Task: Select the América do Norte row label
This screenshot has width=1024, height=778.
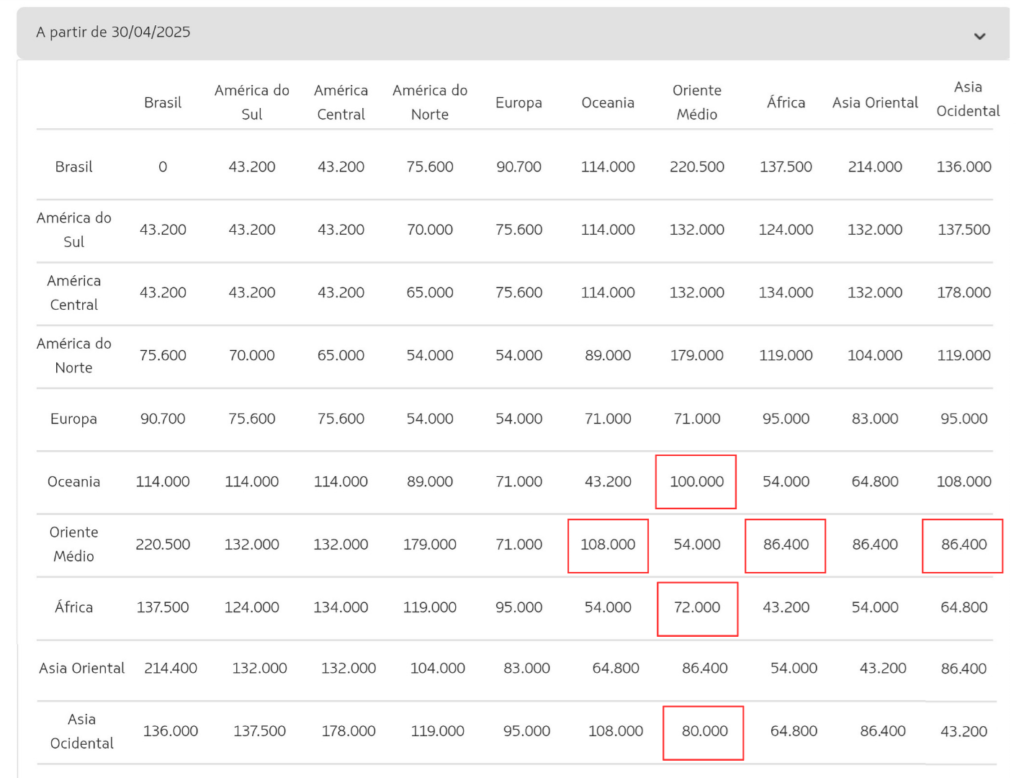Action: point(74,355)
